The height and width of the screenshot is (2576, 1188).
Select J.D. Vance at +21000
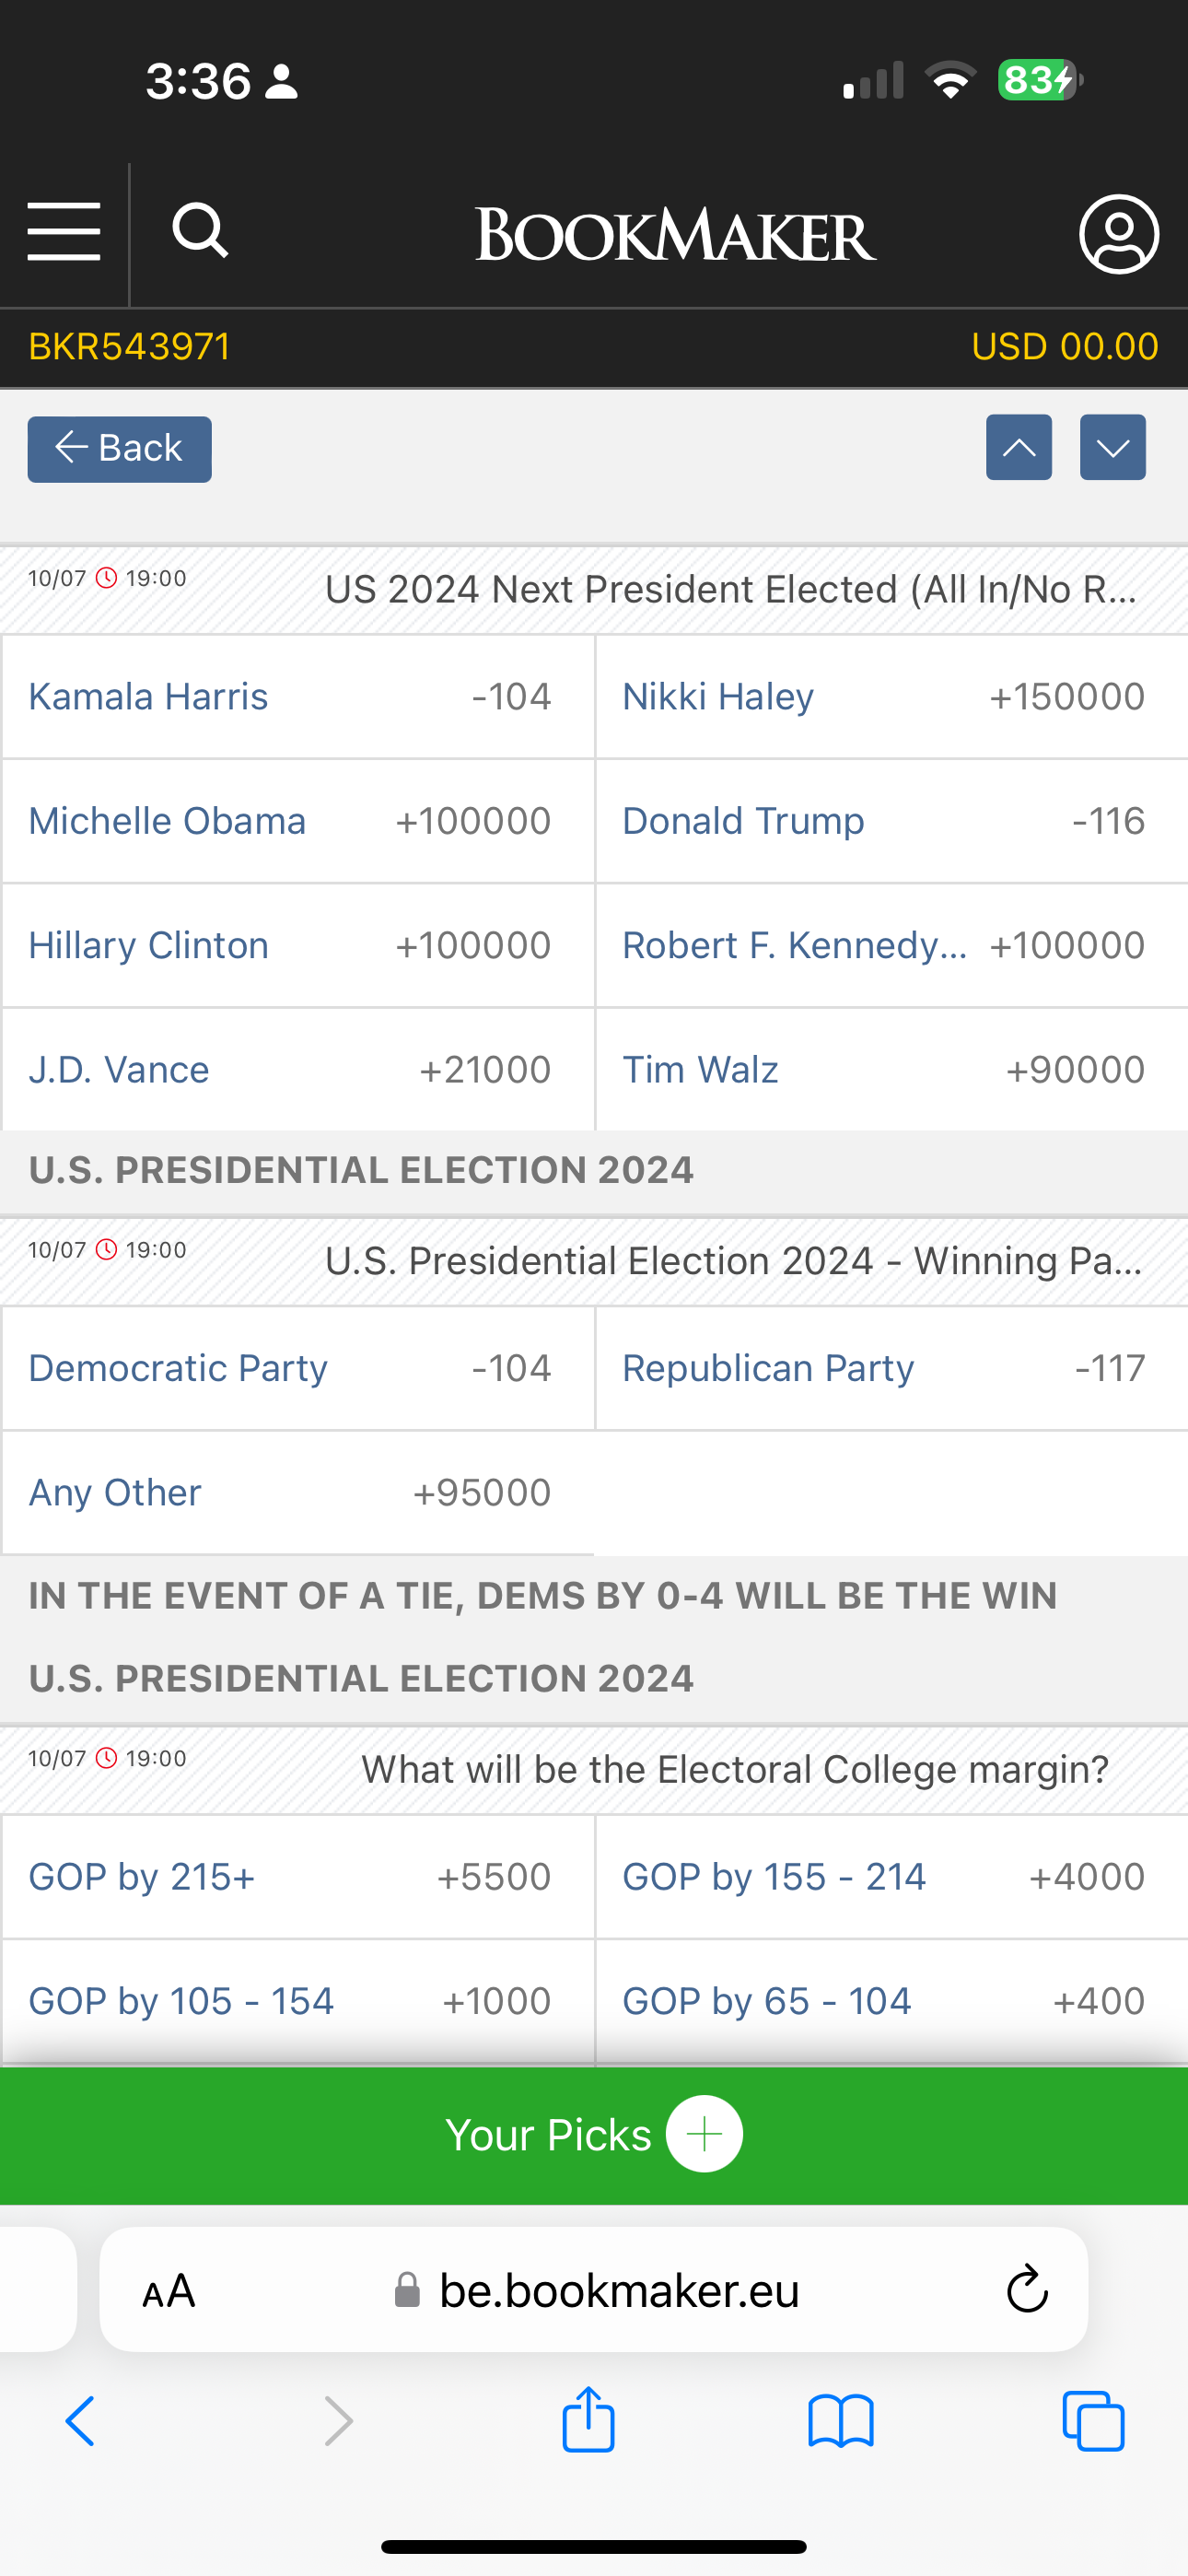pyautogui.click(x=298, y=1070)
